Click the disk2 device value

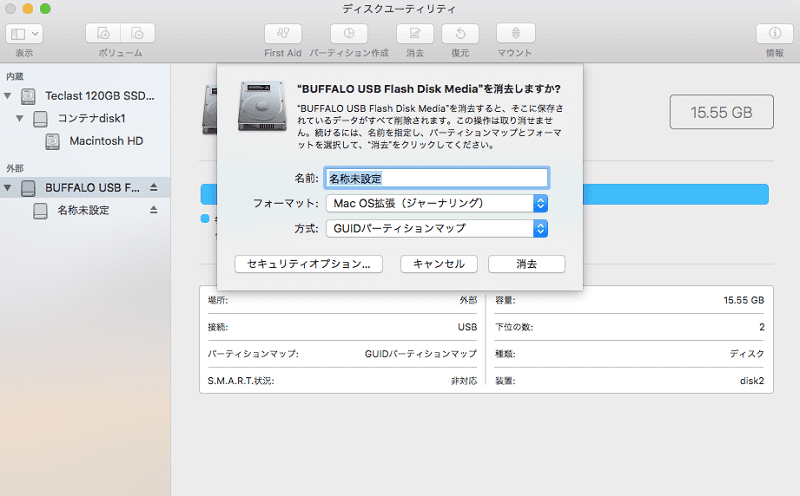(752, 381)
